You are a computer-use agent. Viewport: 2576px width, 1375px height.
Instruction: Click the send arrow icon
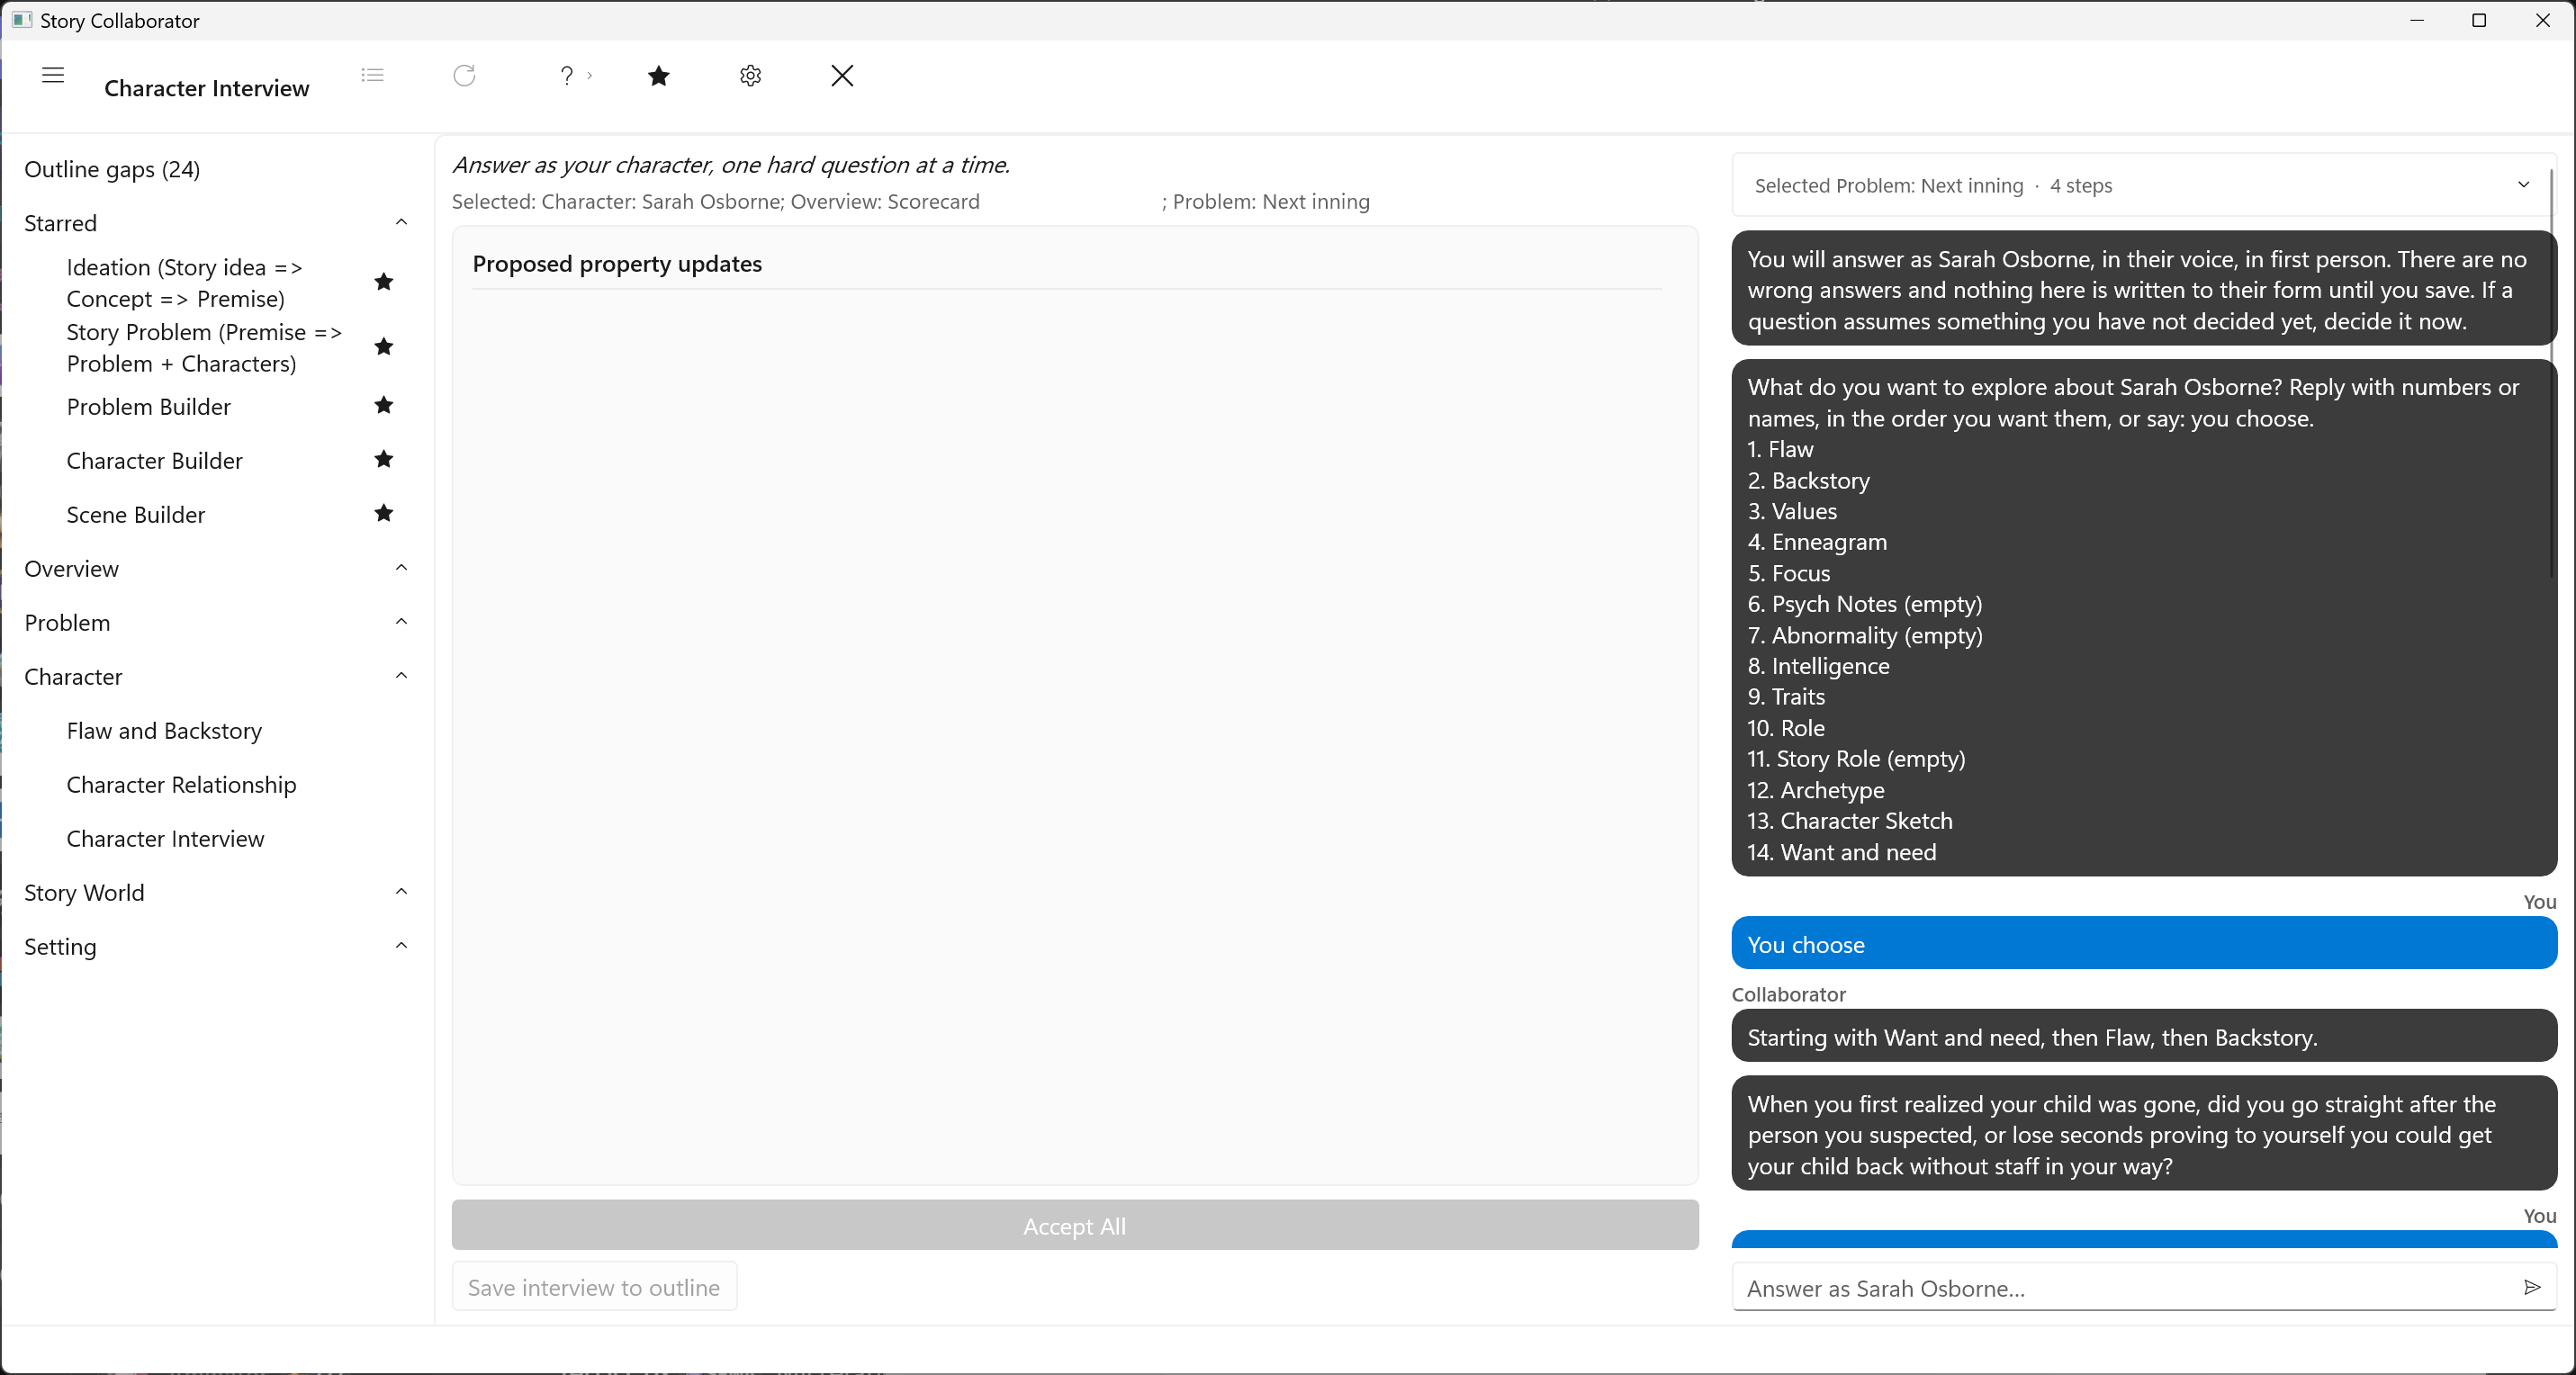(x=2531, y=1287)
